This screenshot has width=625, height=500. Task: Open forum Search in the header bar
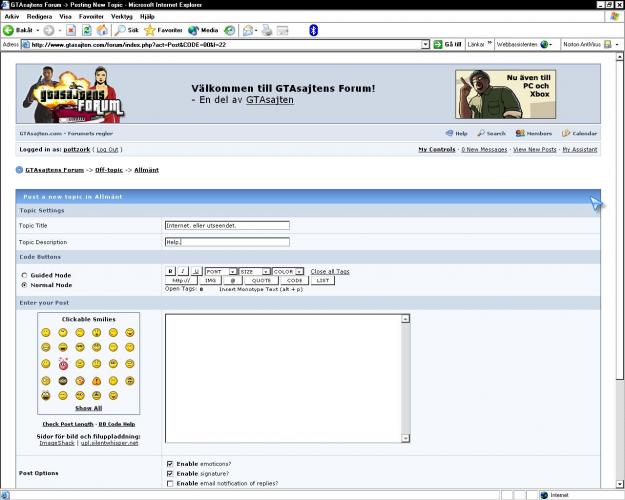tap(491, 133)
